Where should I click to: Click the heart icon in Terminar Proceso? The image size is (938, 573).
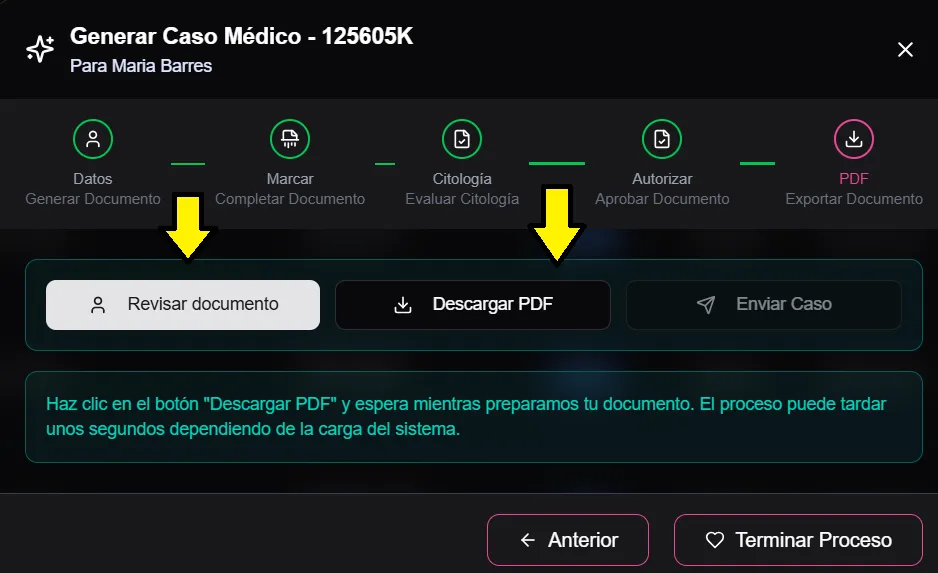(x=714, y=540)
